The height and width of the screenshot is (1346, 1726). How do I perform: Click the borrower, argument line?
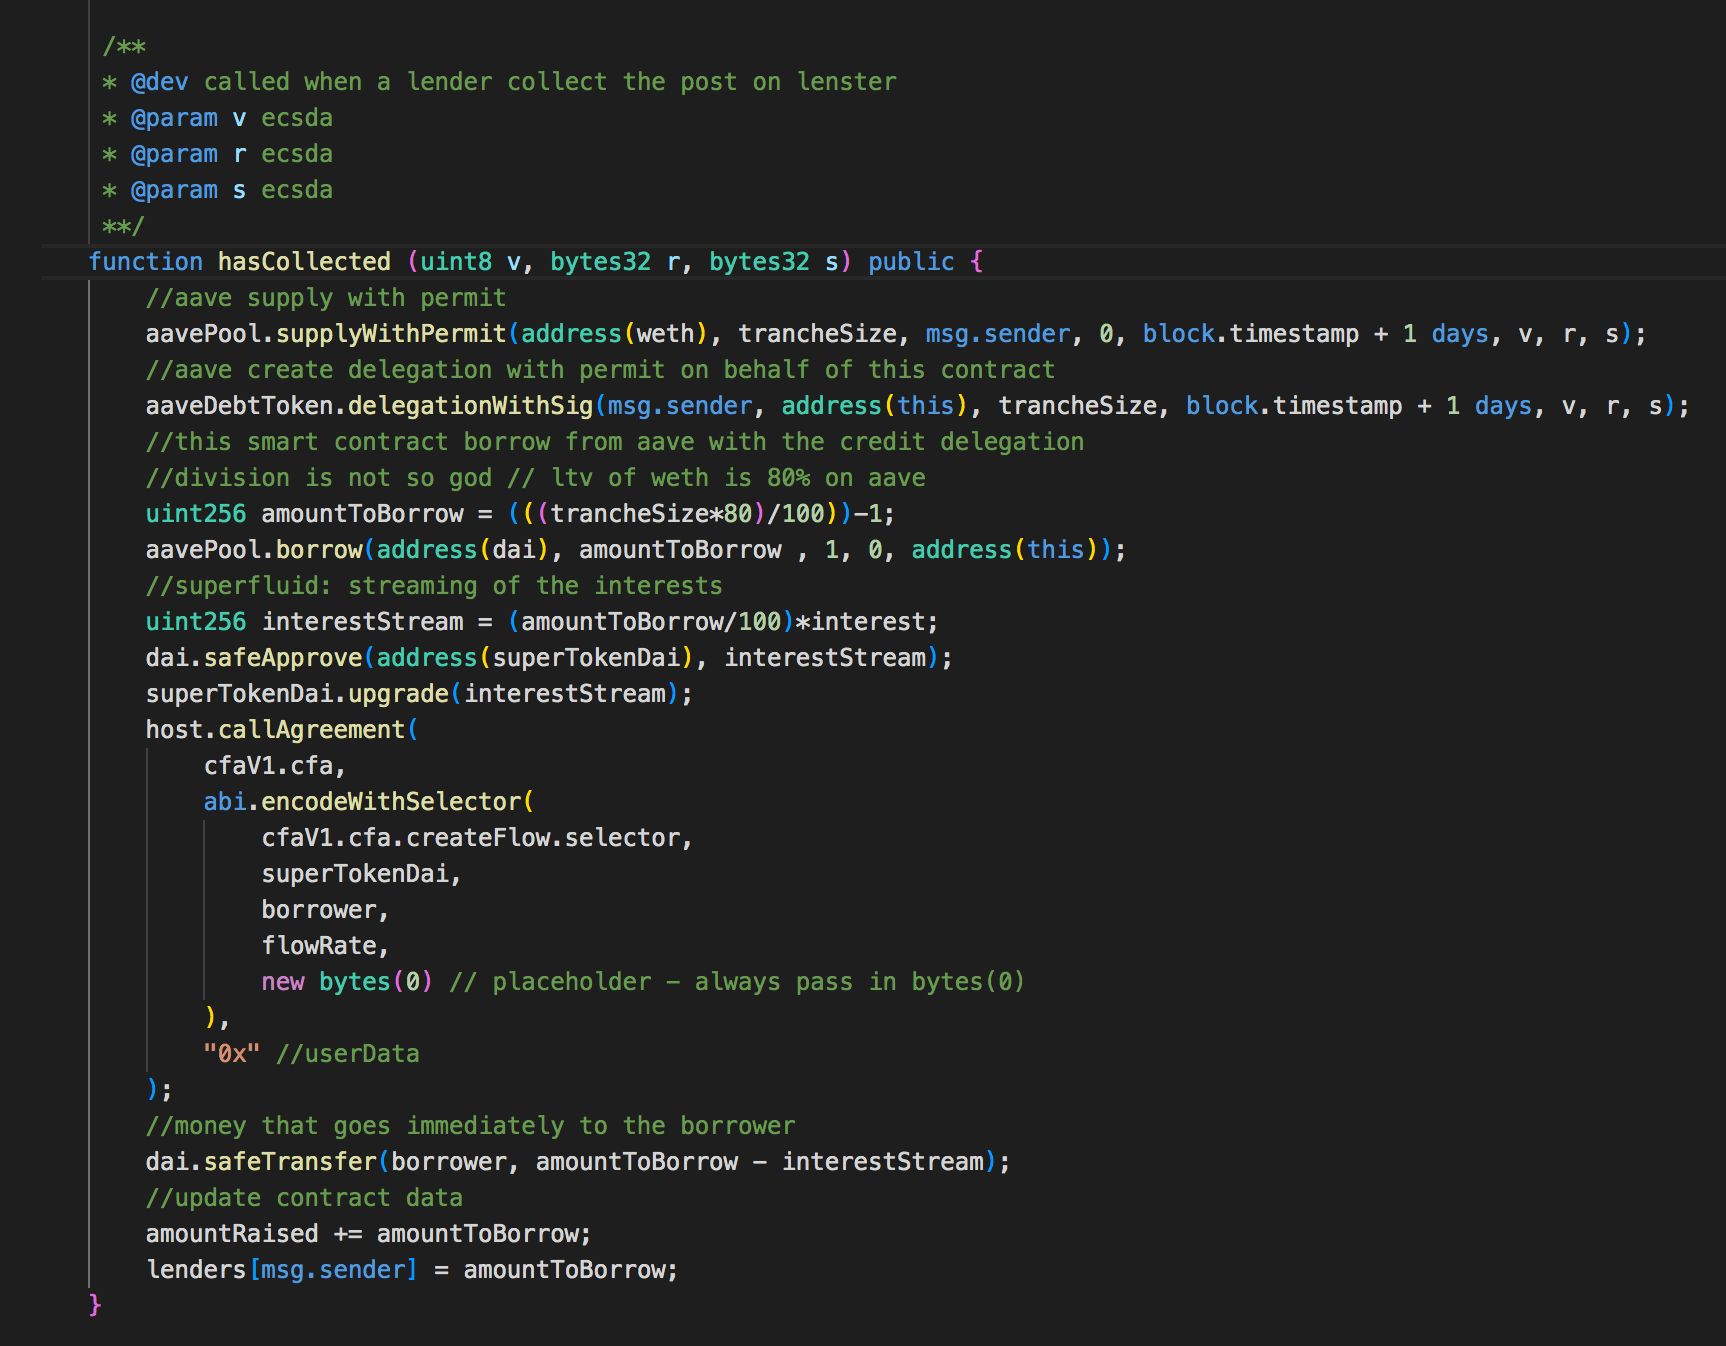pos(325,910)
